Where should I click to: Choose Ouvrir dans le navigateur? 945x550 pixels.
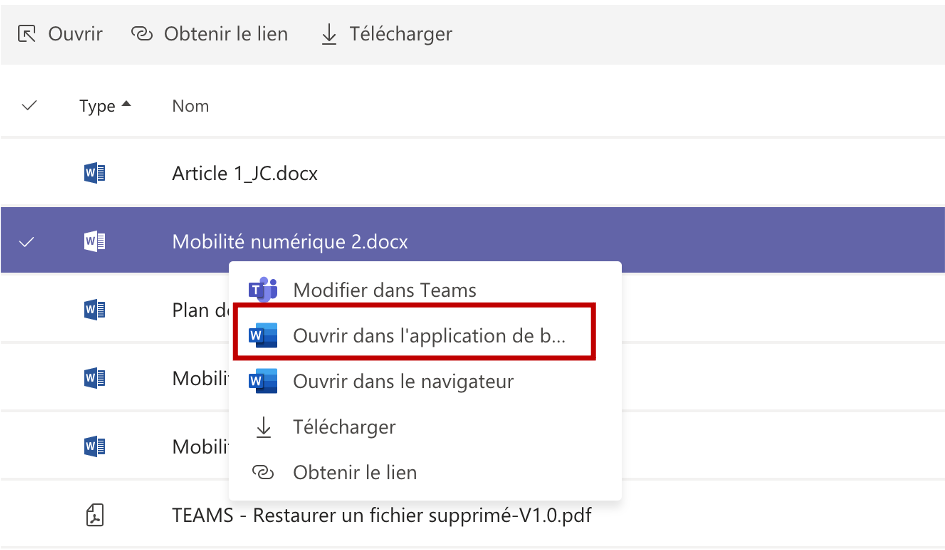point(403,381)
